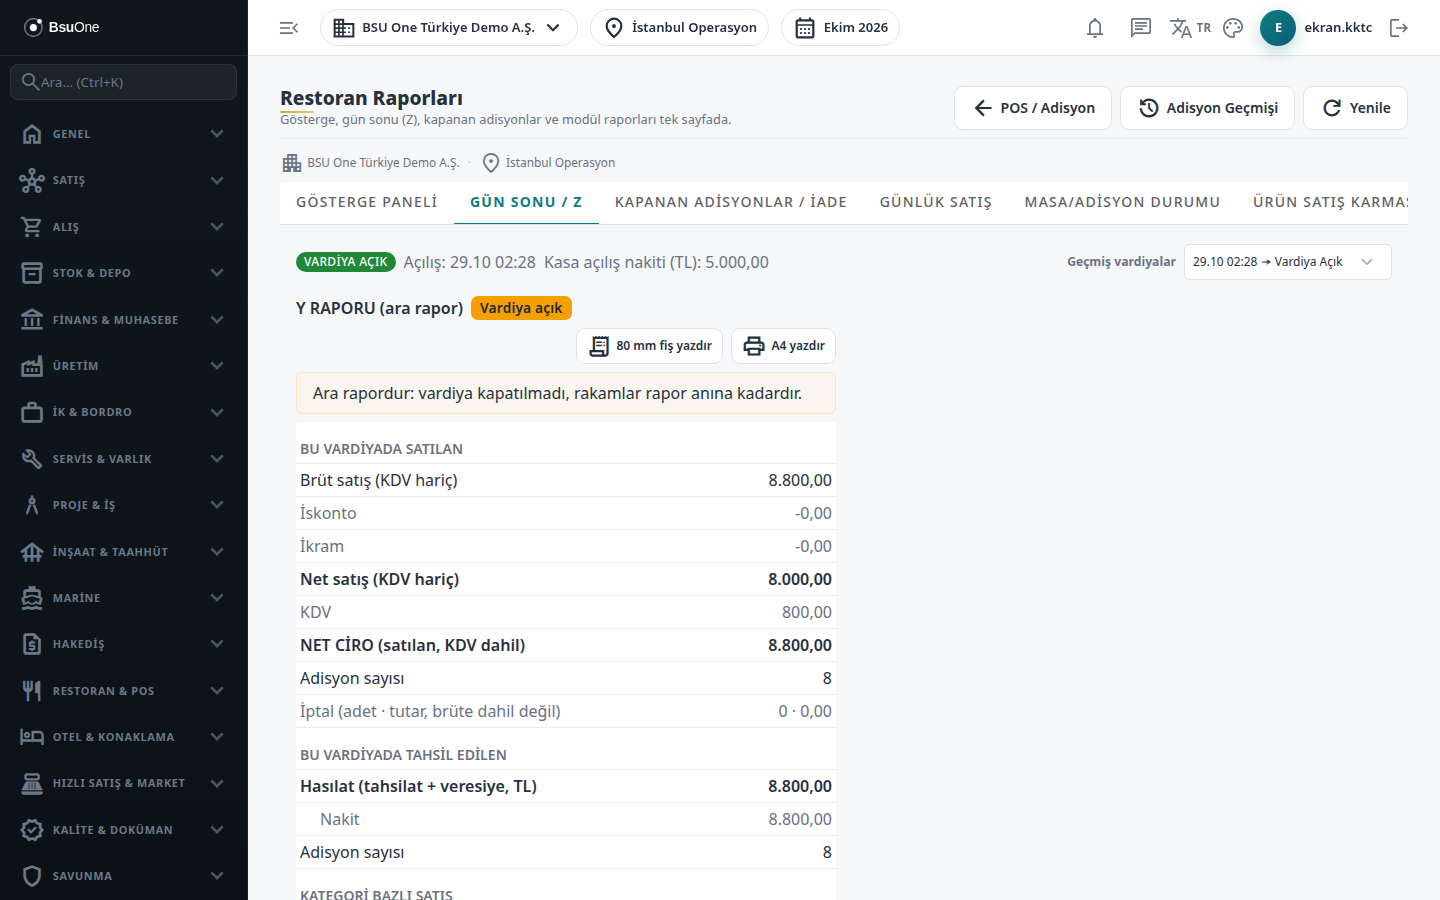
Task: Change language using the TR translate icon
Action: pos(1190,28)
